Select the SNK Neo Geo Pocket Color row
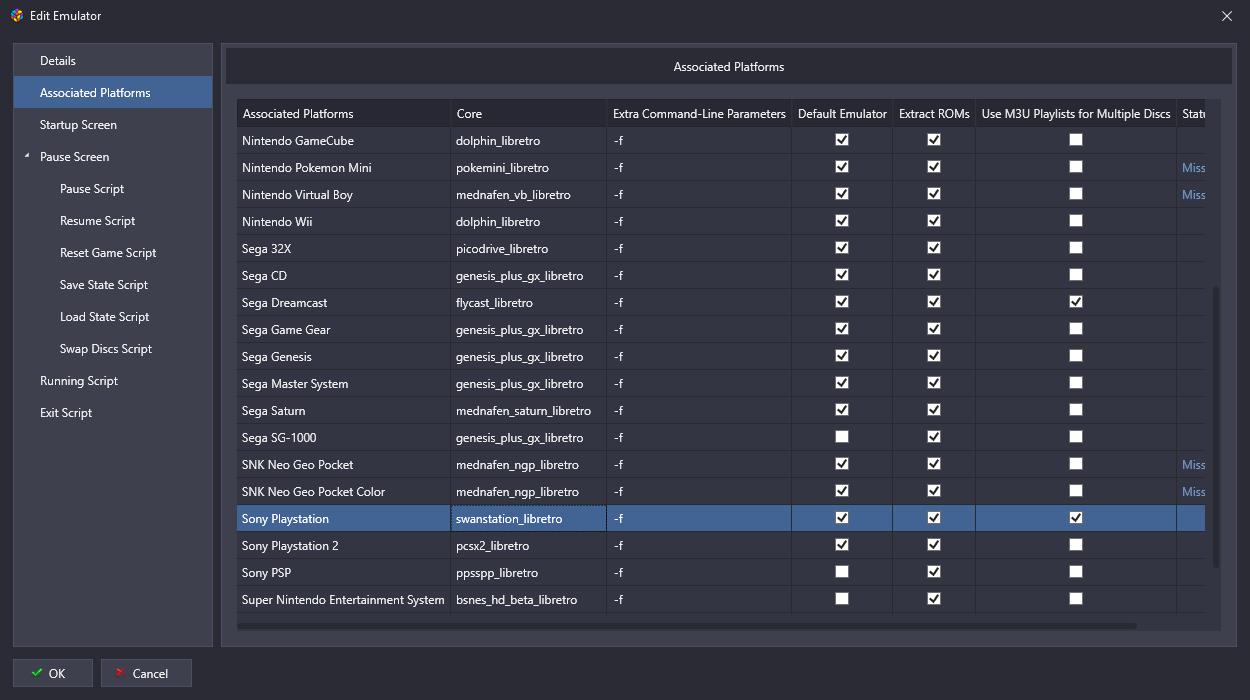Viewport: 1250px width, 700px height. point(721,492)
